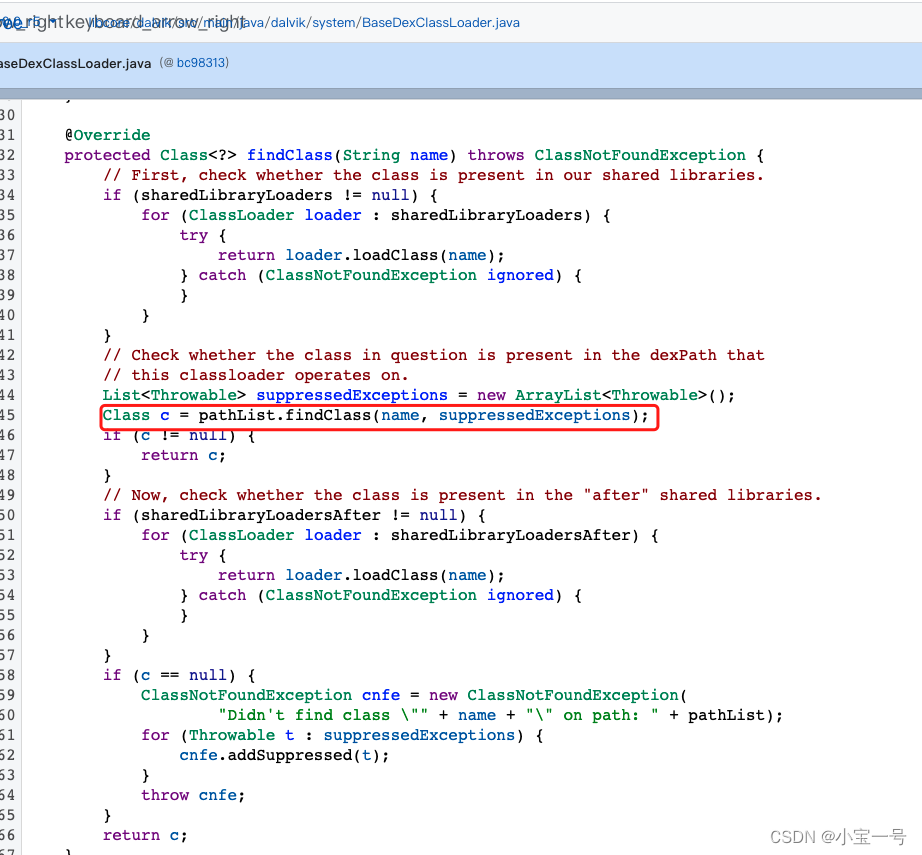The height and width of the screenshot is (855, 922).
Task: Open BaseDexClassLoader.java breadcrumb link
Action: (440, 23)
